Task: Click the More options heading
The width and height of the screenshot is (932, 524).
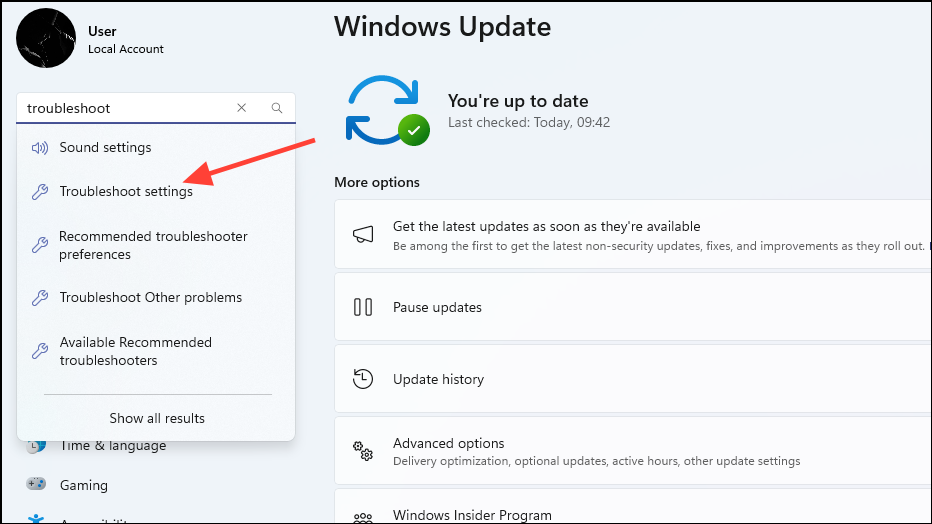Action: (x=377, y=182)
